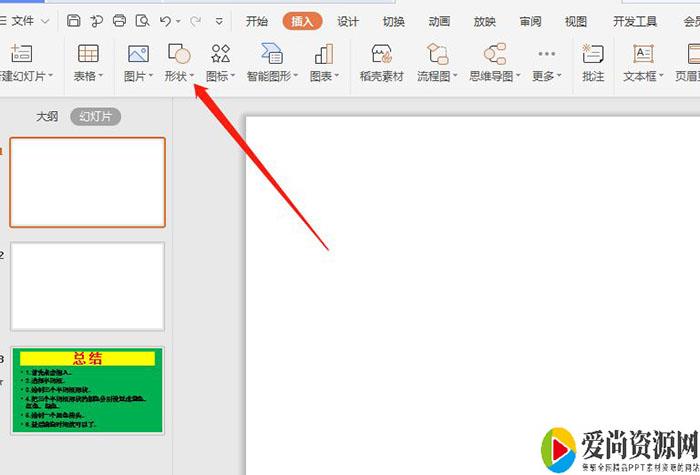Expand the 流程图 dropdown label
The image size is (700, 475).
[x=438, y=76]
